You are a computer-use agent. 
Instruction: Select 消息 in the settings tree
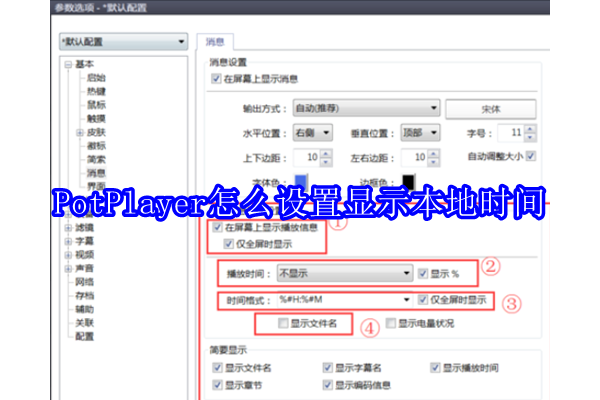coord(96,173)
